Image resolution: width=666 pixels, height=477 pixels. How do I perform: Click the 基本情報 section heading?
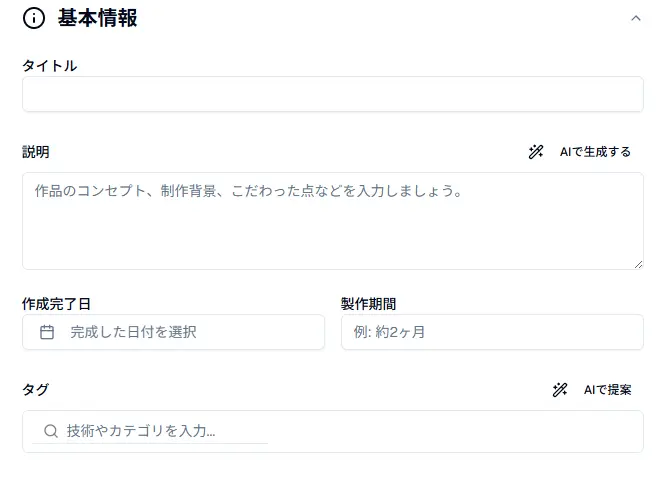click(x=97, y=18)
